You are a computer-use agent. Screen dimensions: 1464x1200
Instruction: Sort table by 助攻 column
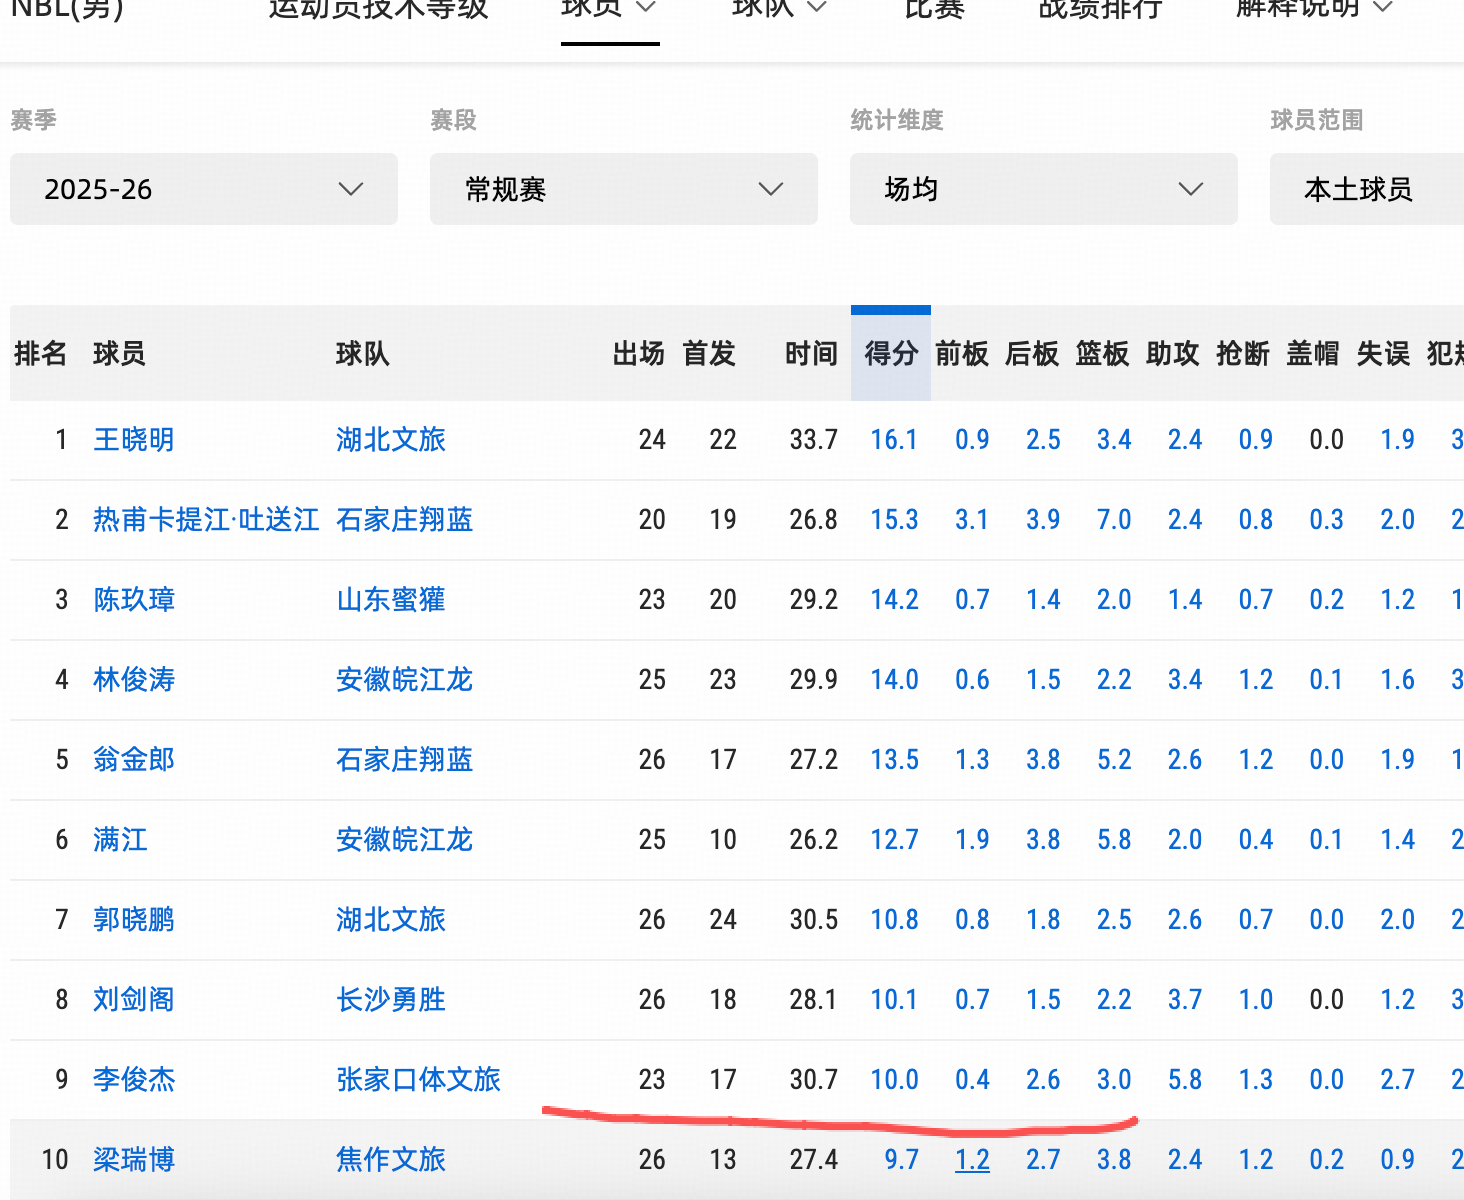point(1172,354)
